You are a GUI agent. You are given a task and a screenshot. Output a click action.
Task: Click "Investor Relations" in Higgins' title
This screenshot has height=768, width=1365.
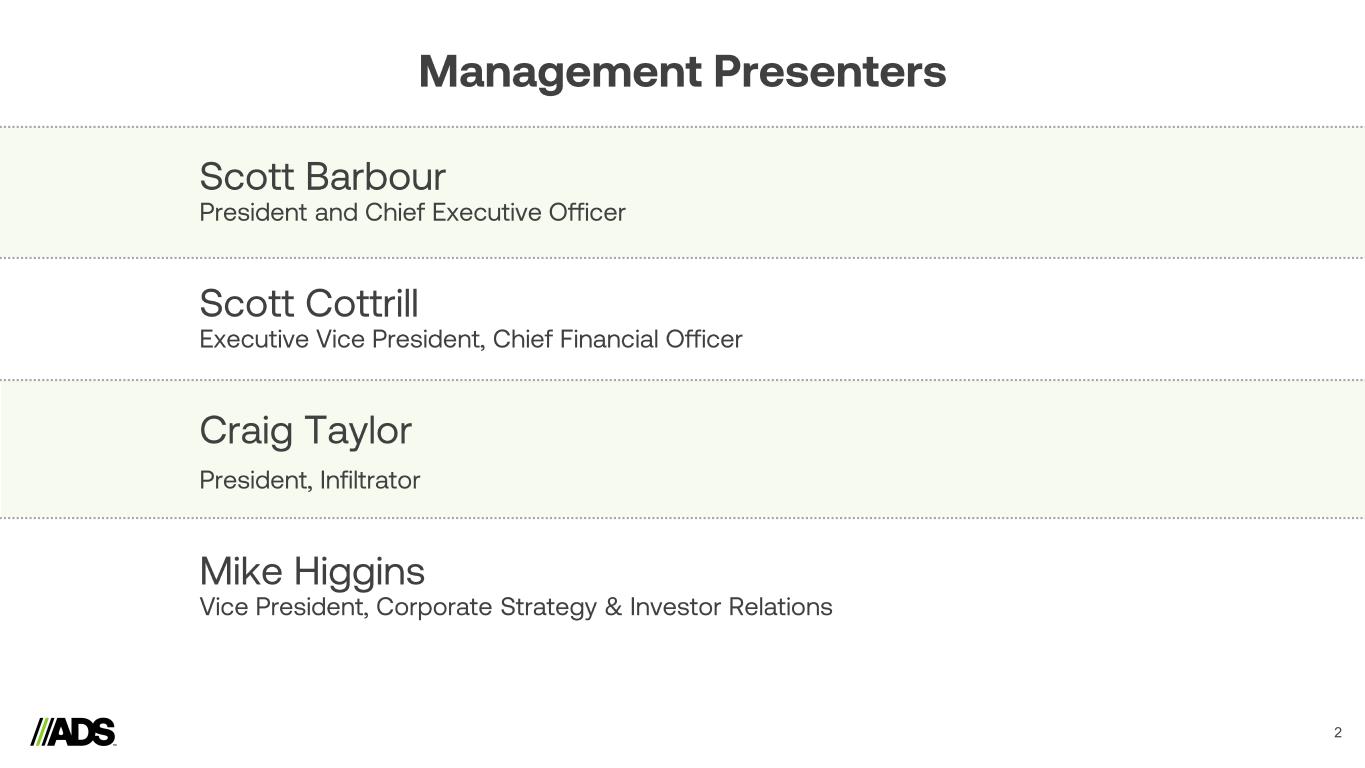click(x=731, y=608)
